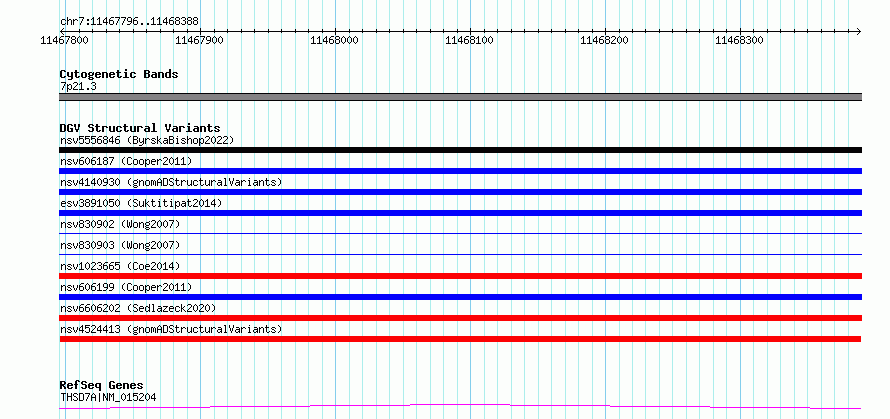Select the blue bar under esv3891050
The height and width of the screenshot is (419, 890).
pos(460,213)
